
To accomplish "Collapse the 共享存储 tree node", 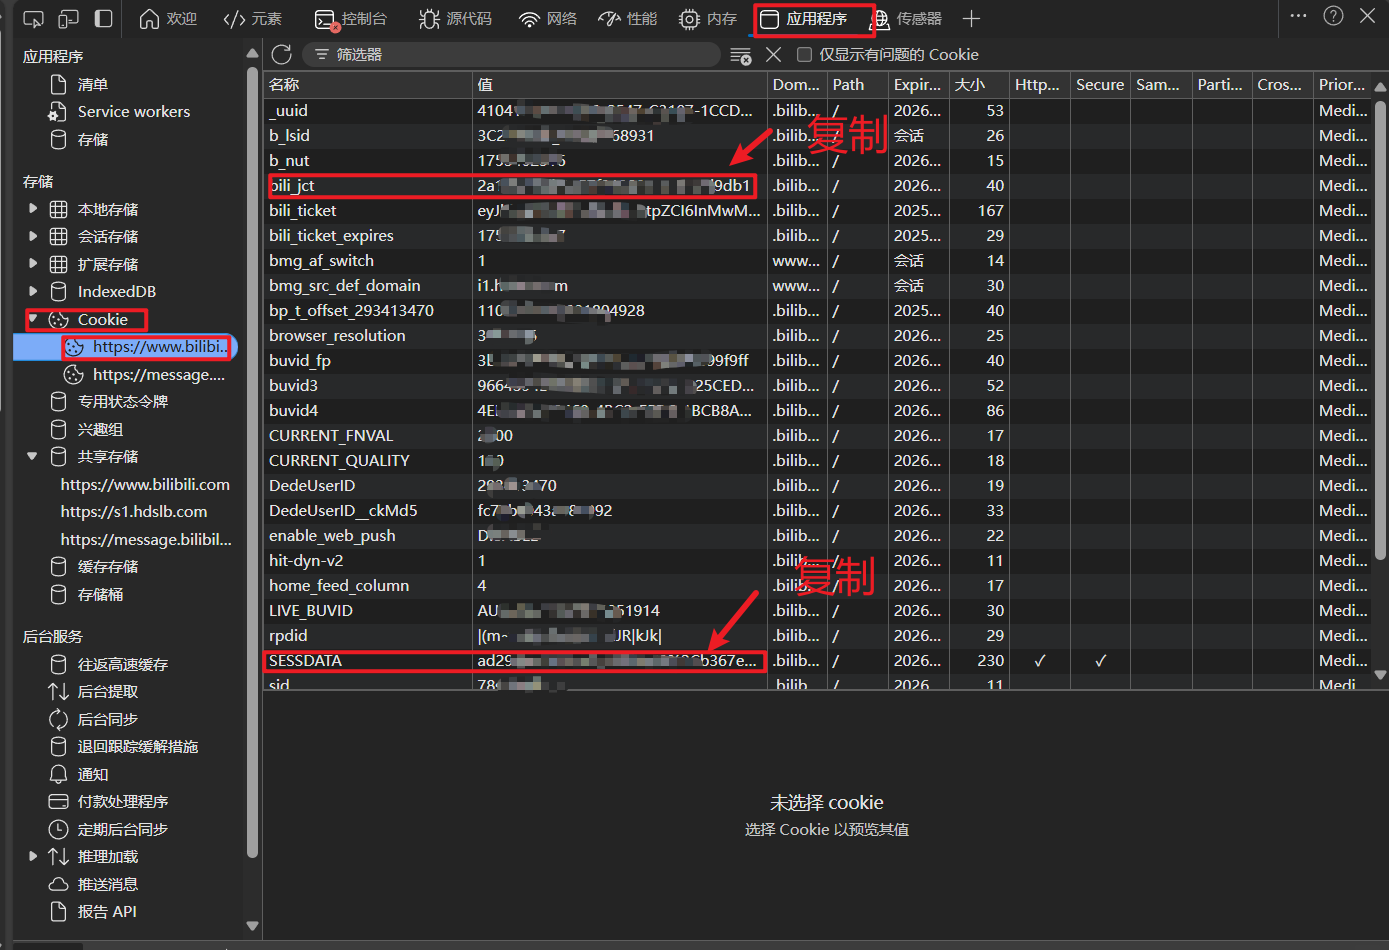I will coord(33,456).
